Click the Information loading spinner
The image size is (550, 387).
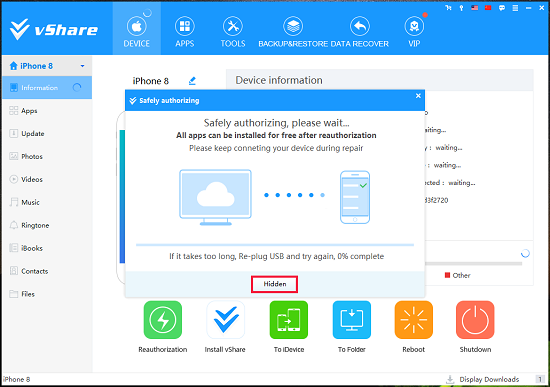[77, 87]
